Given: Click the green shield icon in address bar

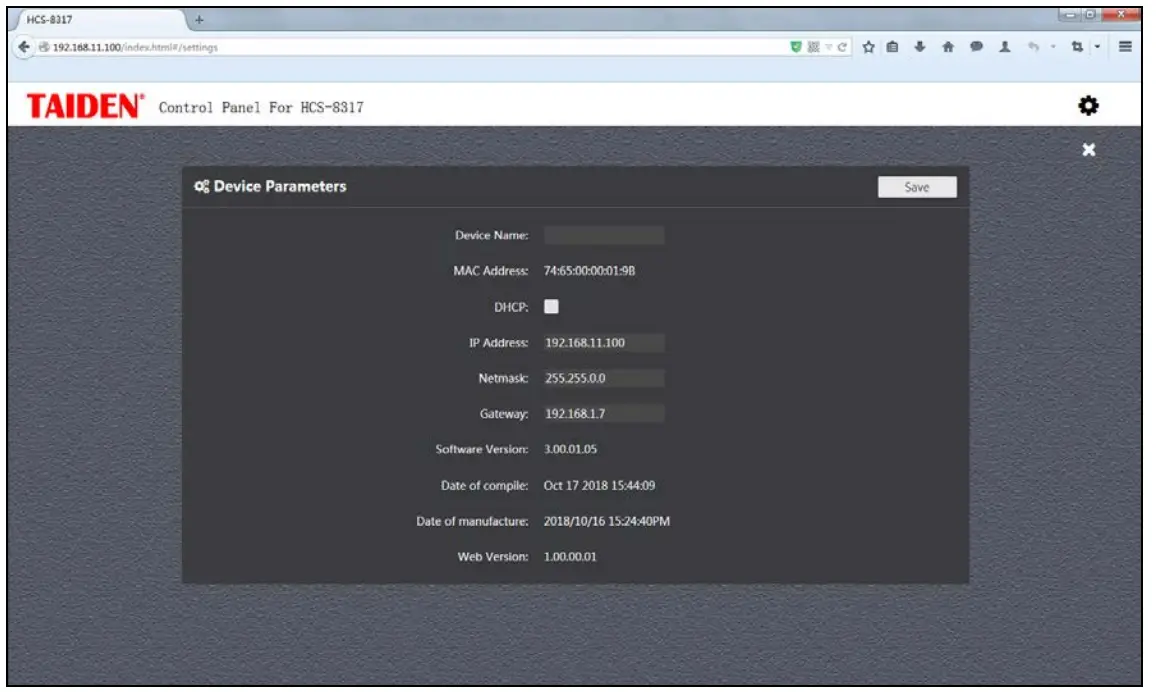Looking at the screenshot, I should tap(795, 47).
